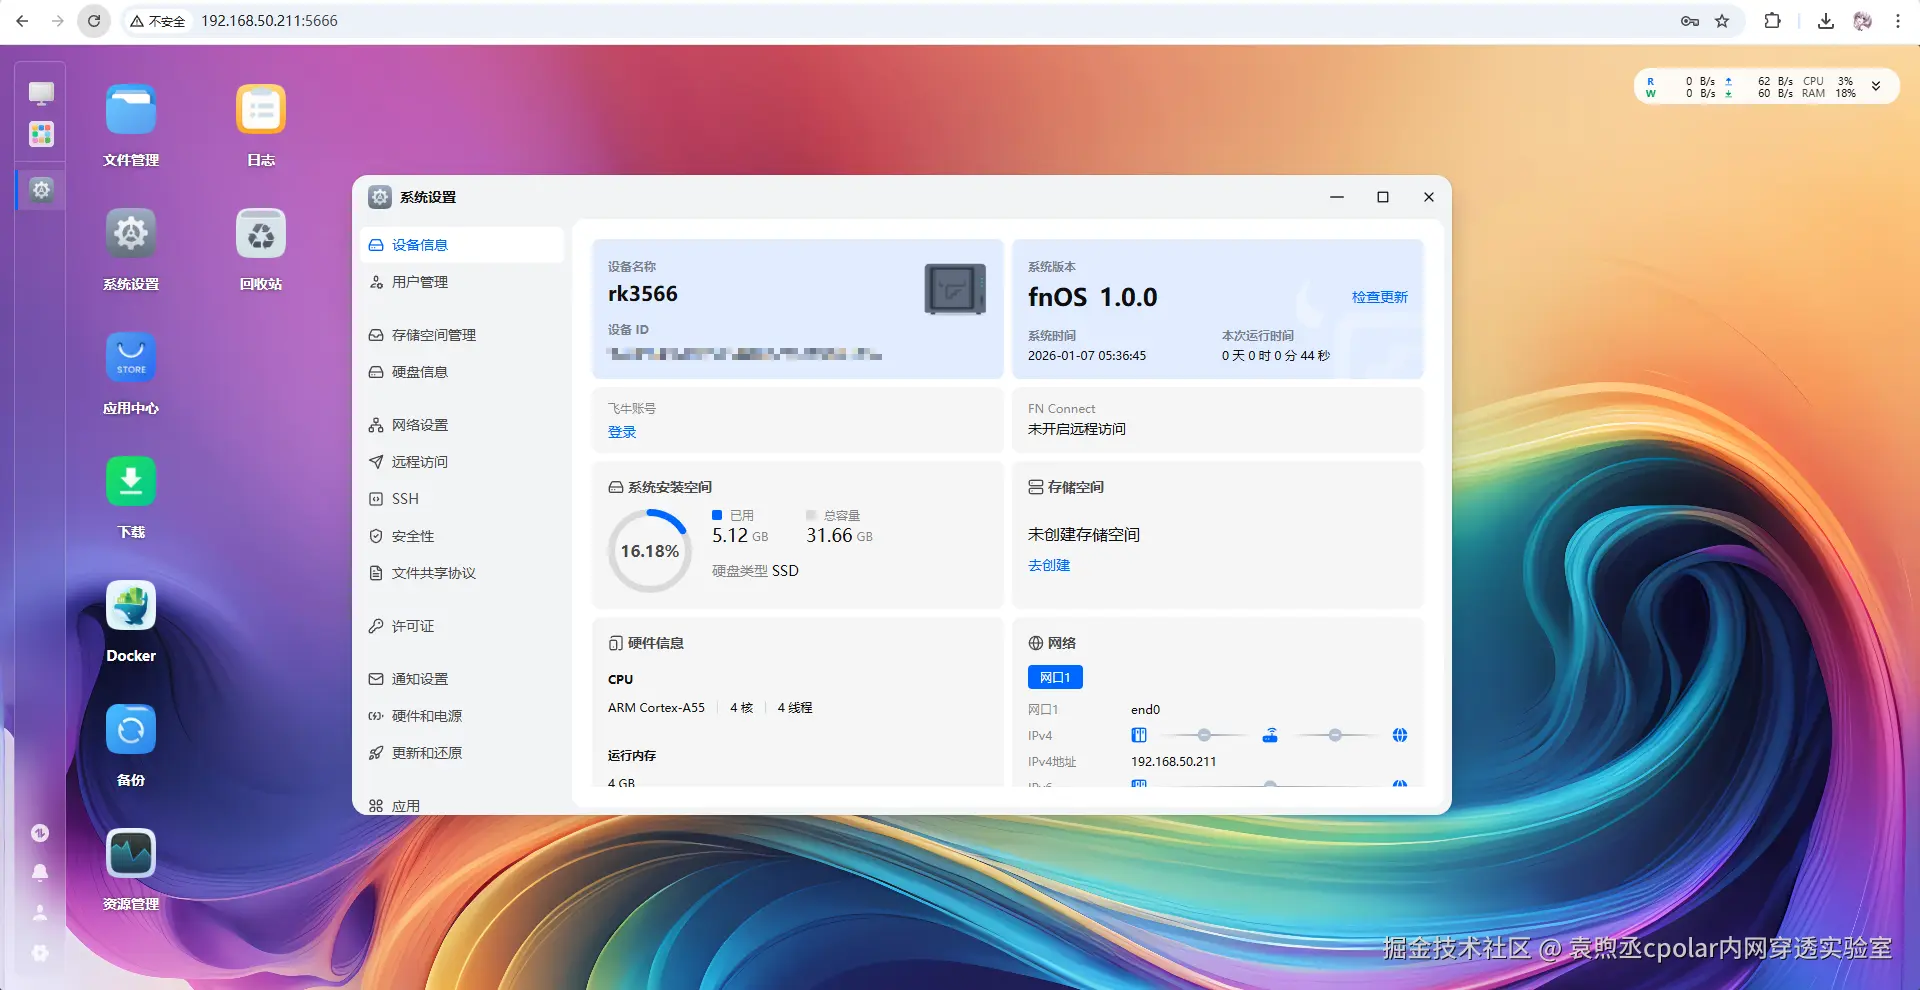Image resolution: width=1920 pixels, height=990 pixels.
Task: Open 通知设置 in sidebar
Action: pyautogui.click(x=462, y=679)
